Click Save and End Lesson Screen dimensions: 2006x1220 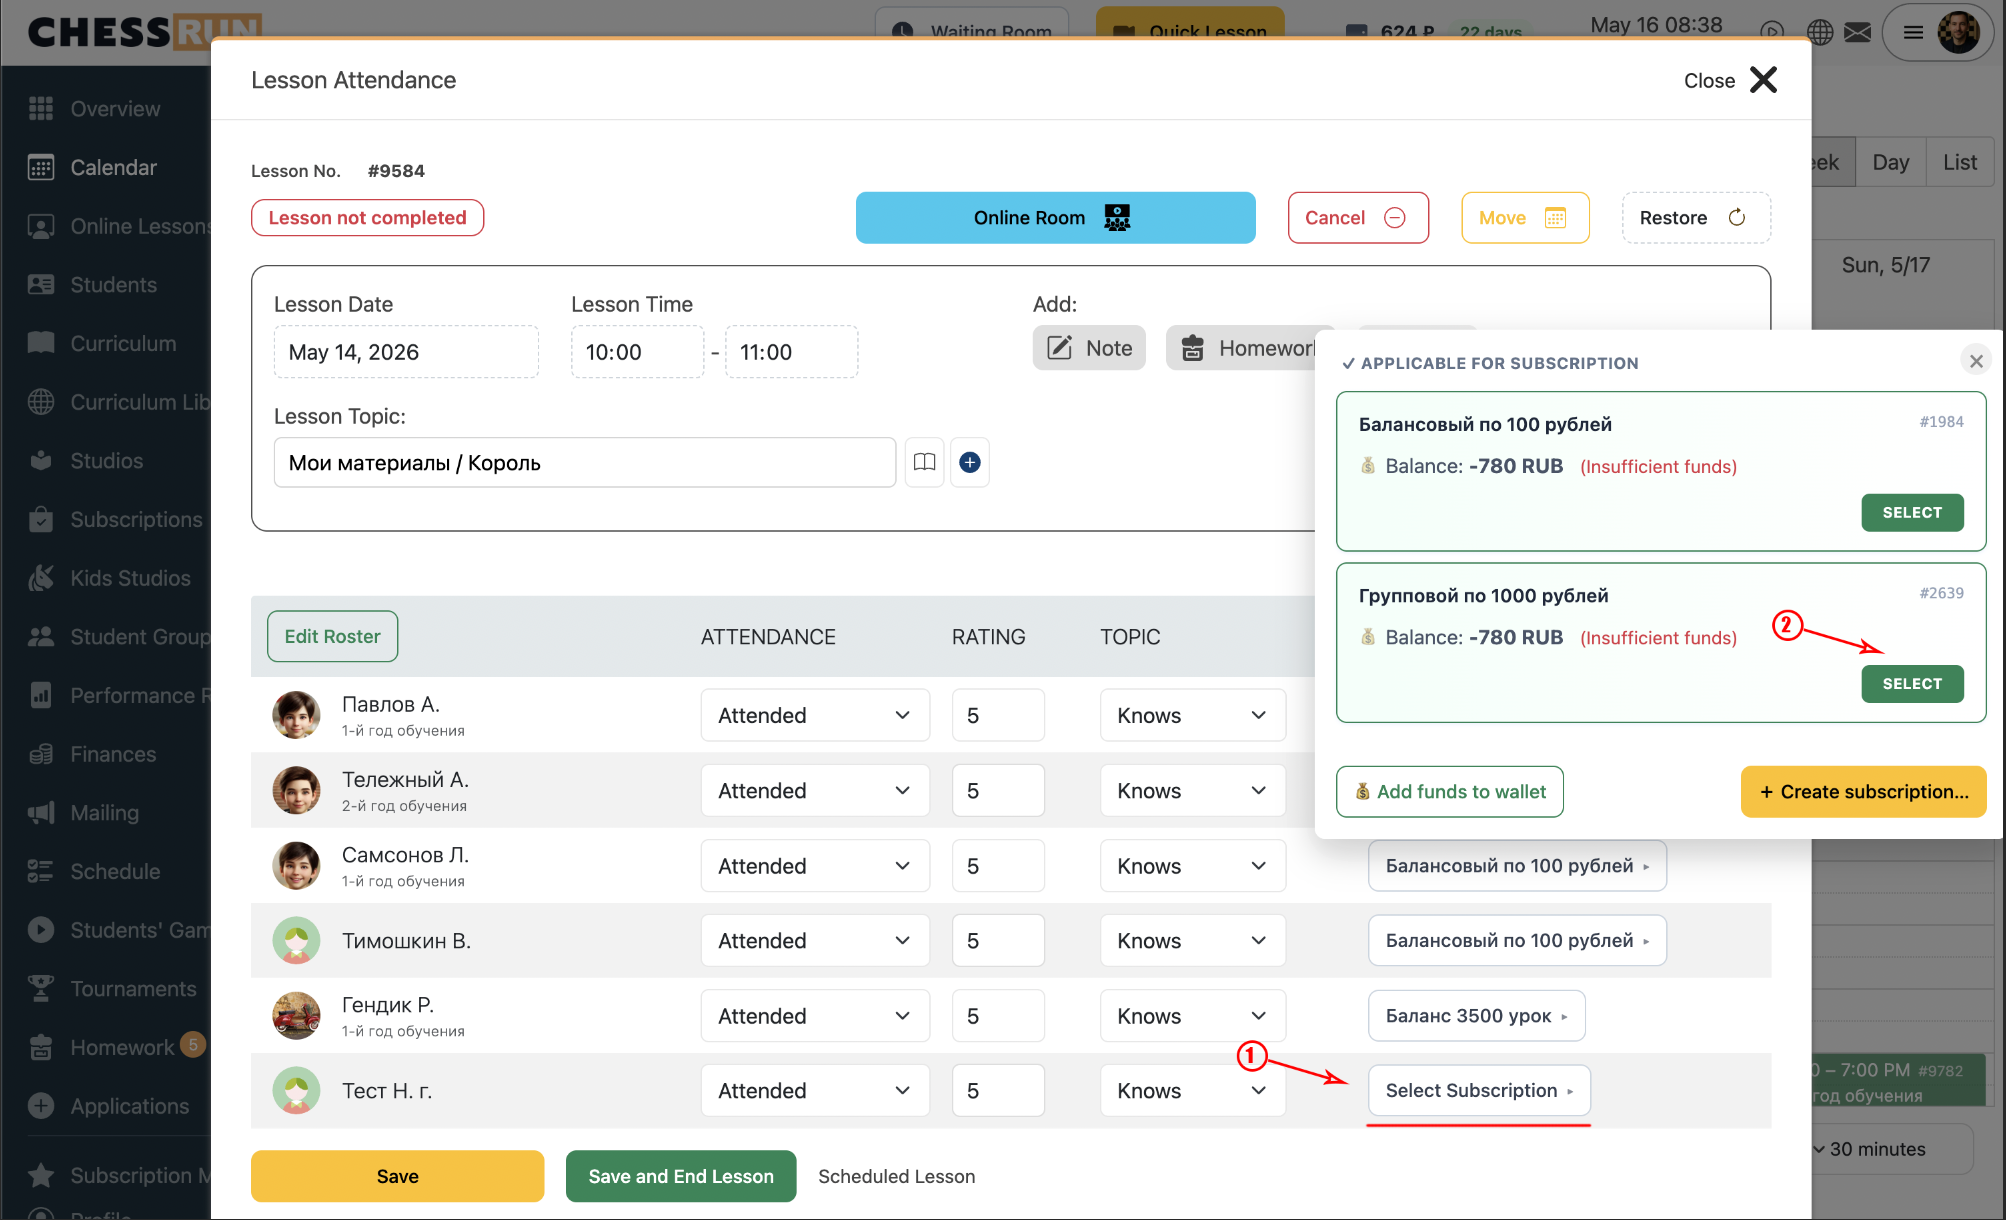point(681,1177)
